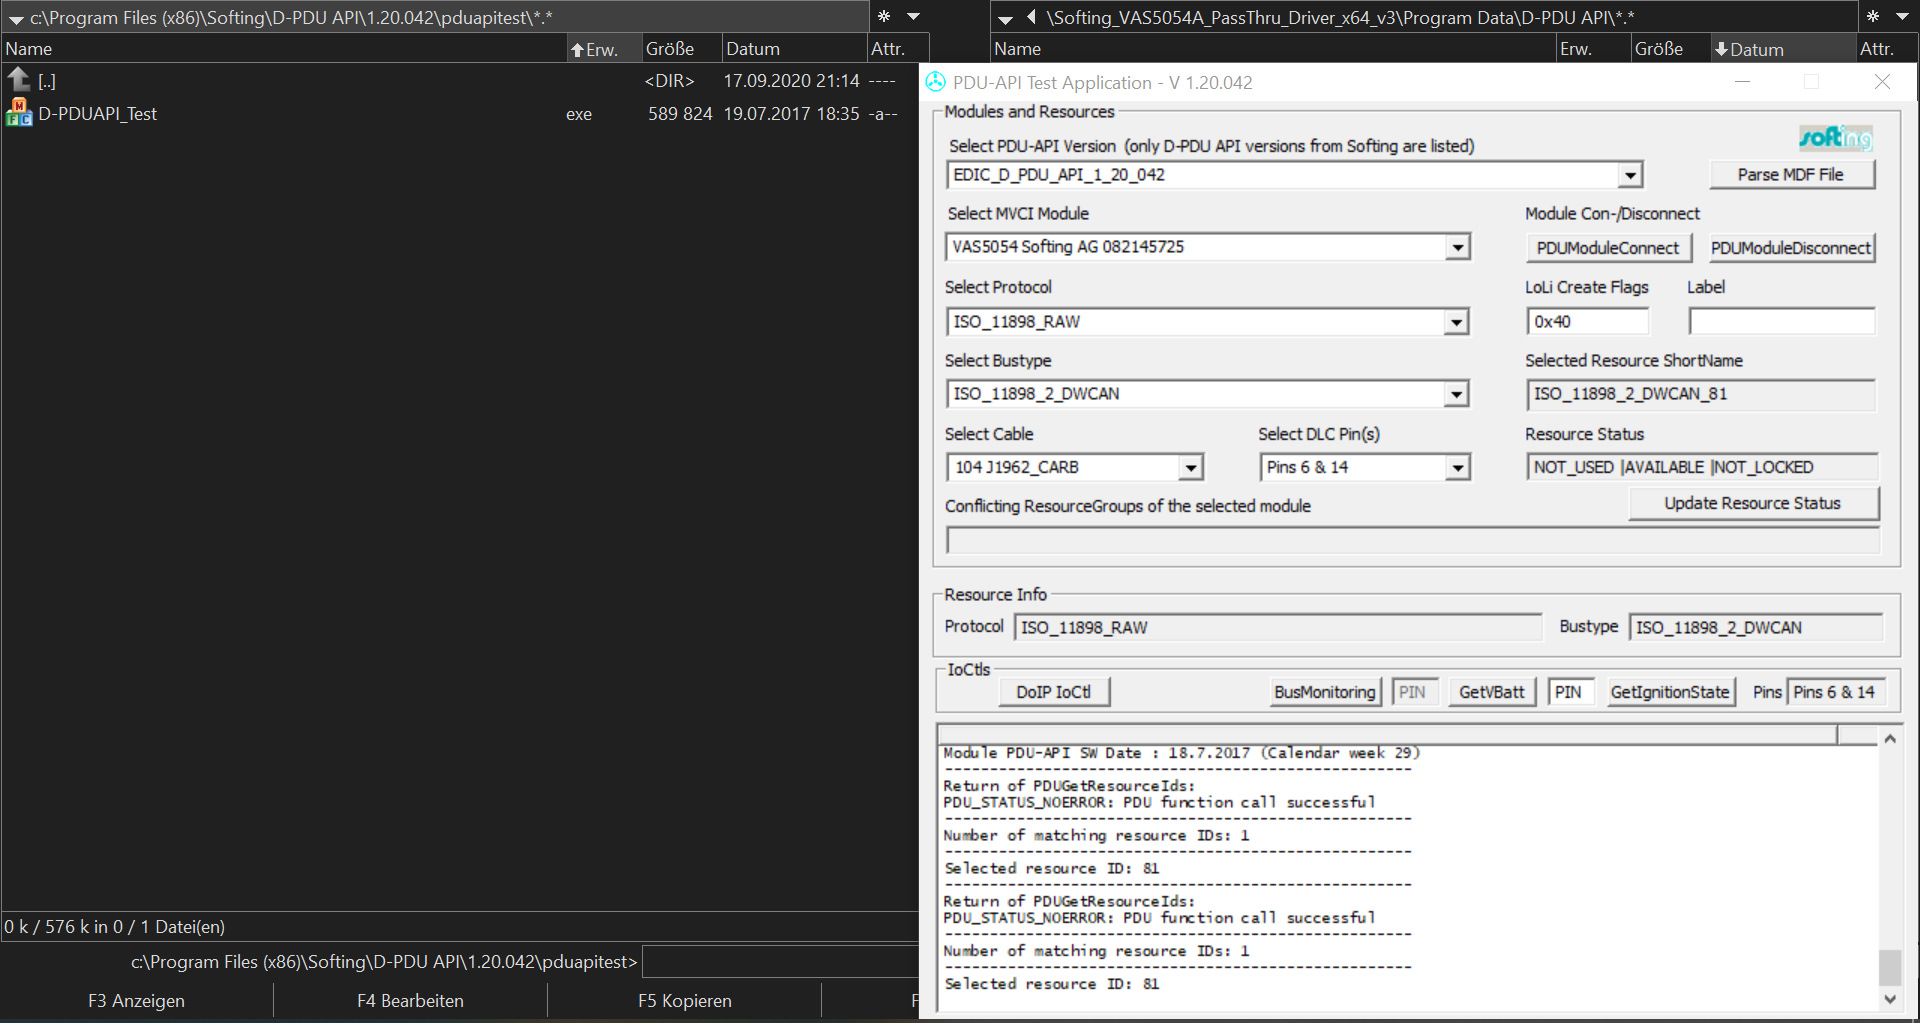
Task: Sort right panel by Datum column
Action: (x=1781, y=48)
